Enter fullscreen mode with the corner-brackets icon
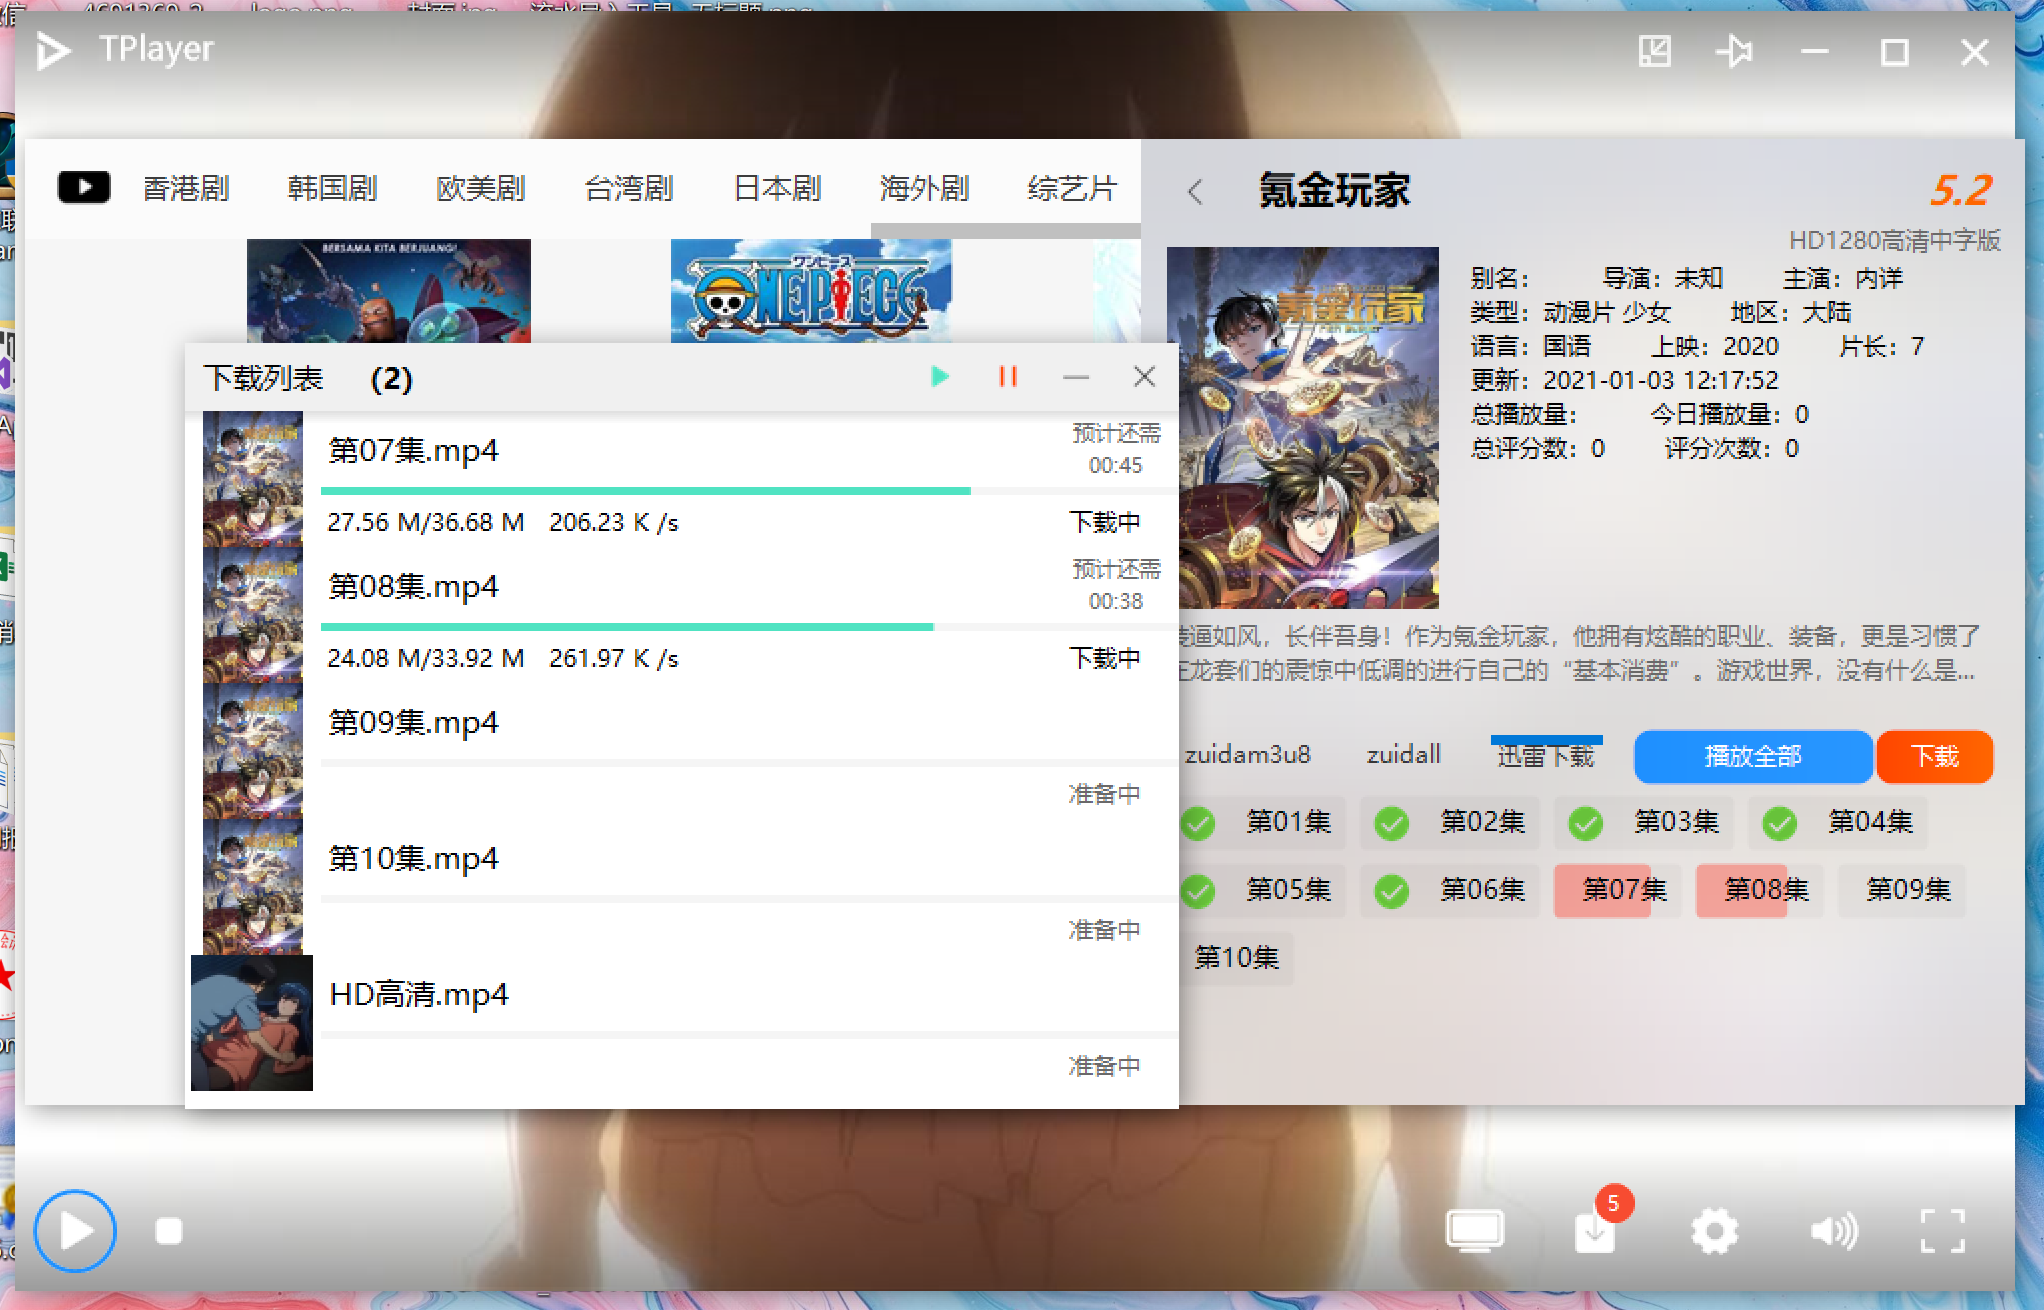The height and width of the screenshot is (1310, 2044). coord(1942,1231)
